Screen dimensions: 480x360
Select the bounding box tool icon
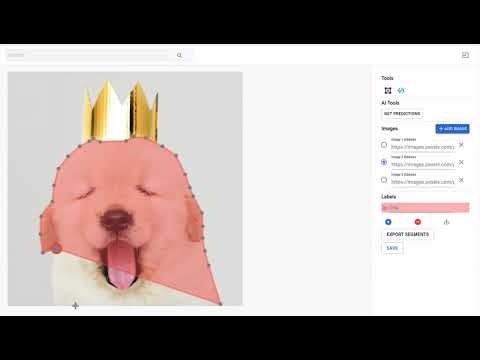click(x=388, y=90)
